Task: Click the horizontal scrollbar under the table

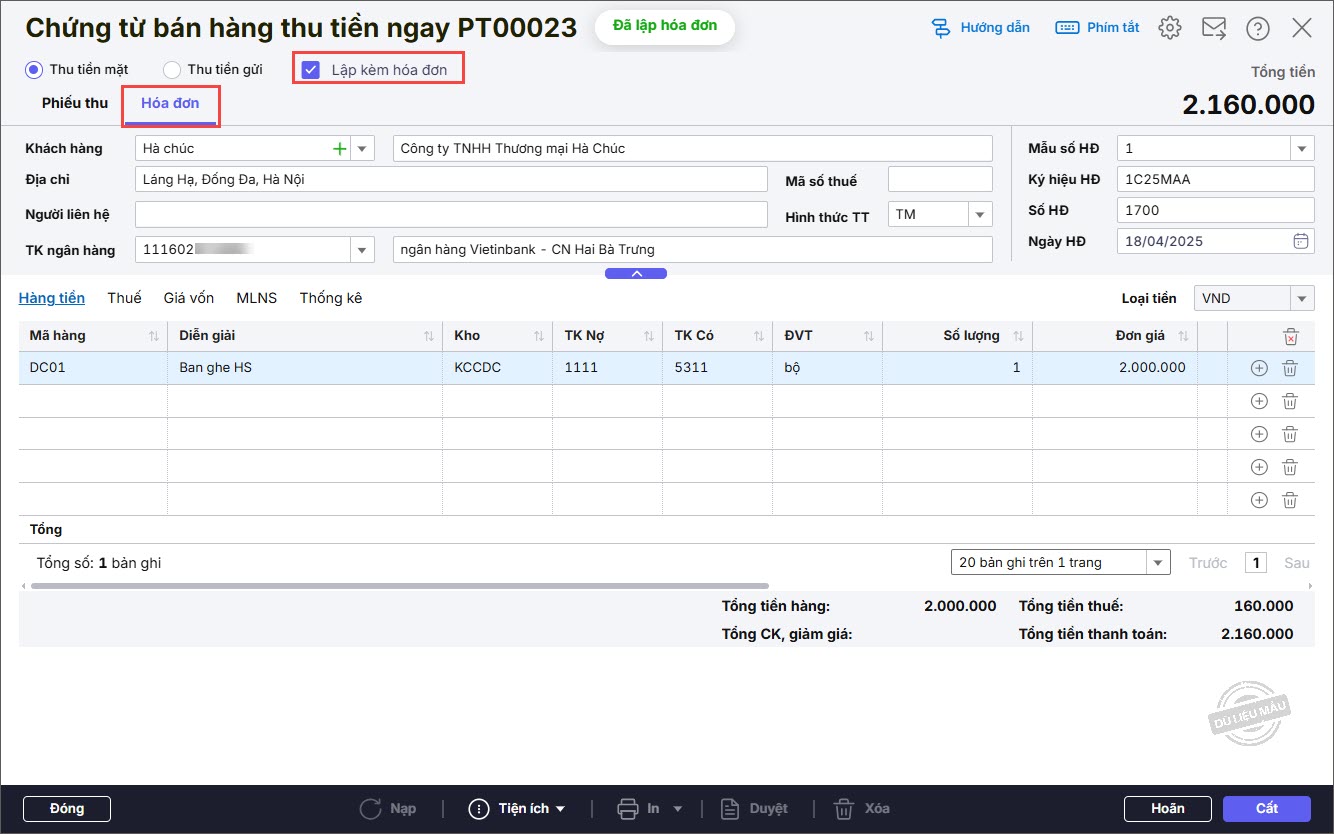Action: 400,586
